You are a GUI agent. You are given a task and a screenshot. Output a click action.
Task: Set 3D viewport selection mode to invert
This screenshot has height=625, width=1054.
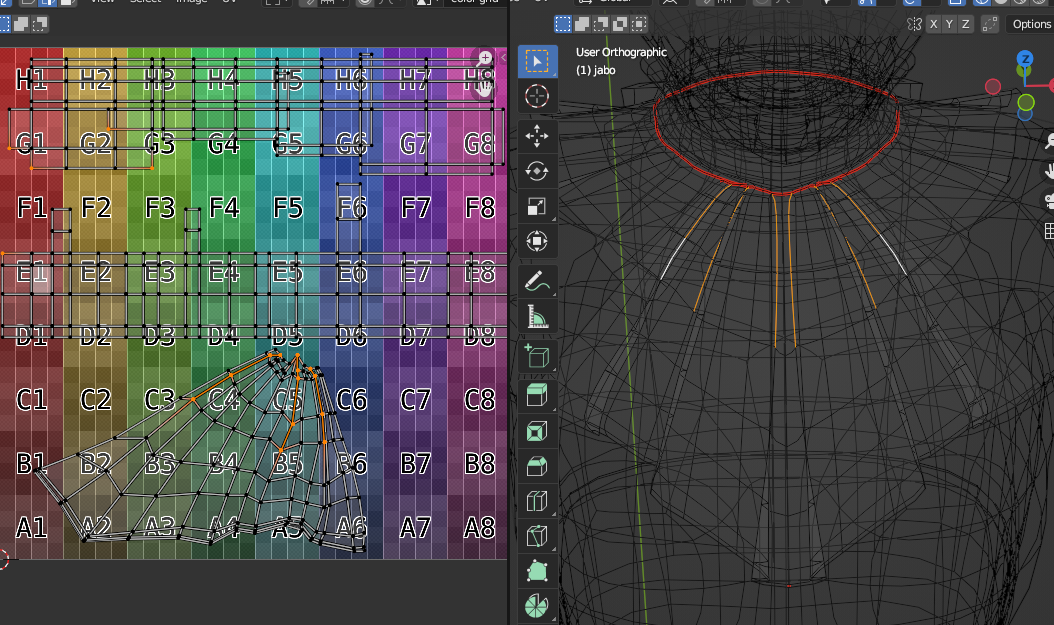pos(620,25)
